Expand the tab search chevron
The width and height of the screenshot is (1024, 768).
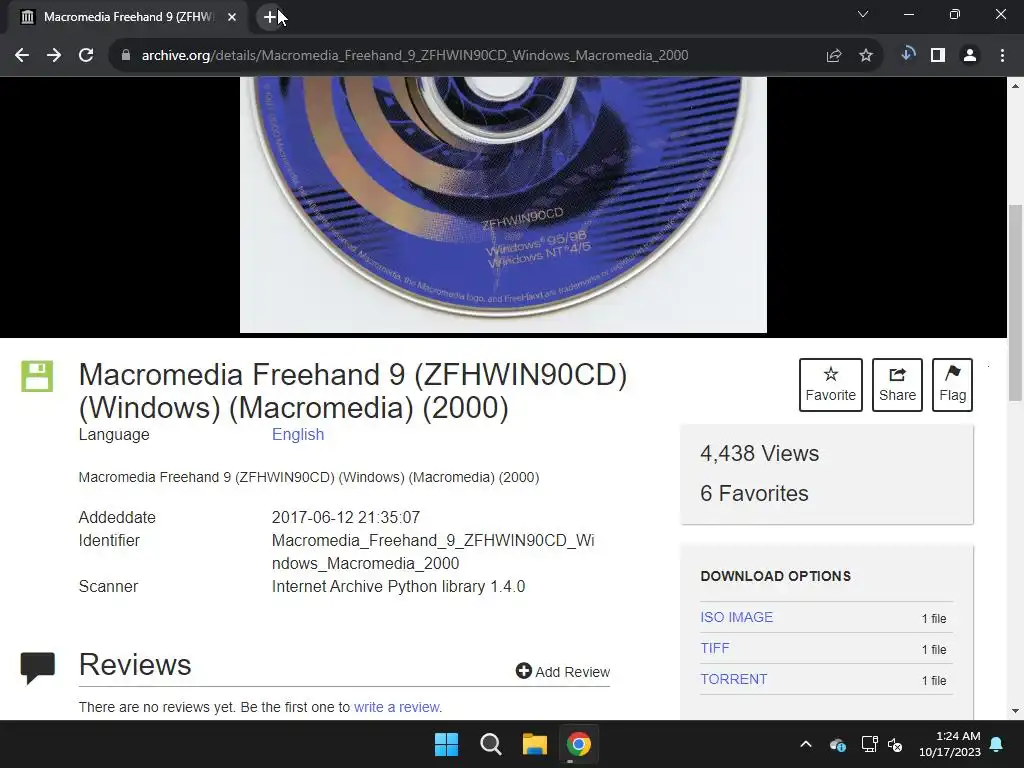[863, 14]
